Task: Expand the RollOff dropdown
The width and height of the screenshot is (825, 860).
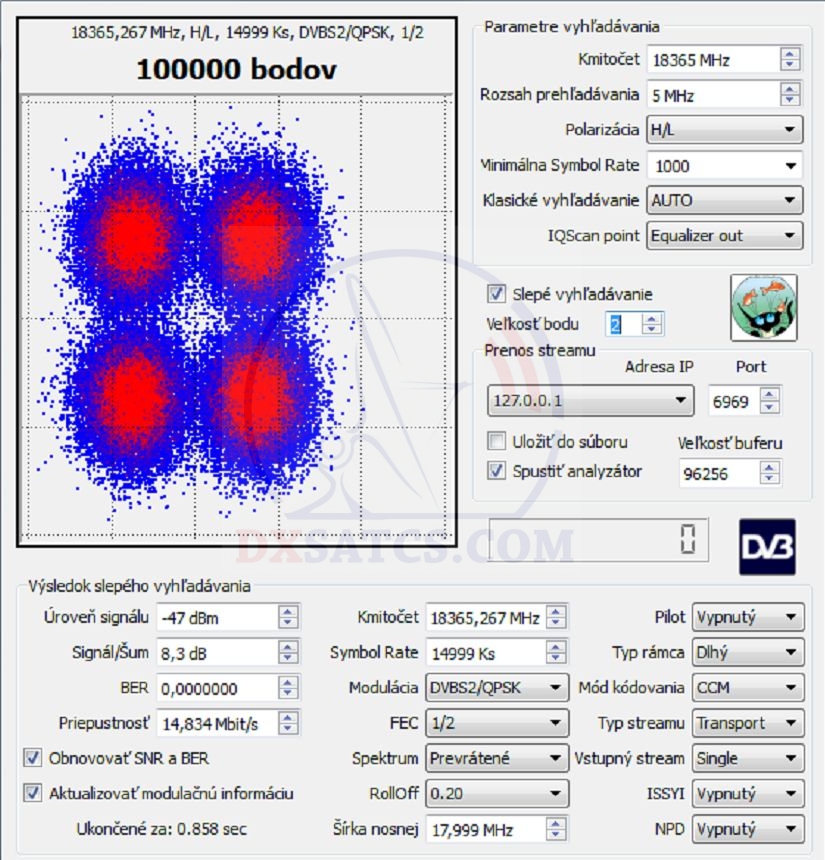Action: (496, 794)
